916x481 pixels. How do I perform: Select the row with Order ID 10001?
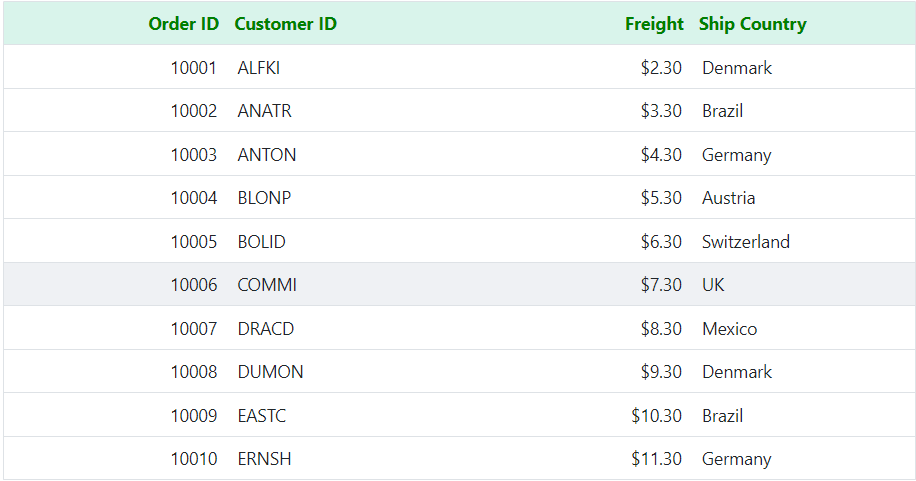pyautogui.click(x=459, y=67)
